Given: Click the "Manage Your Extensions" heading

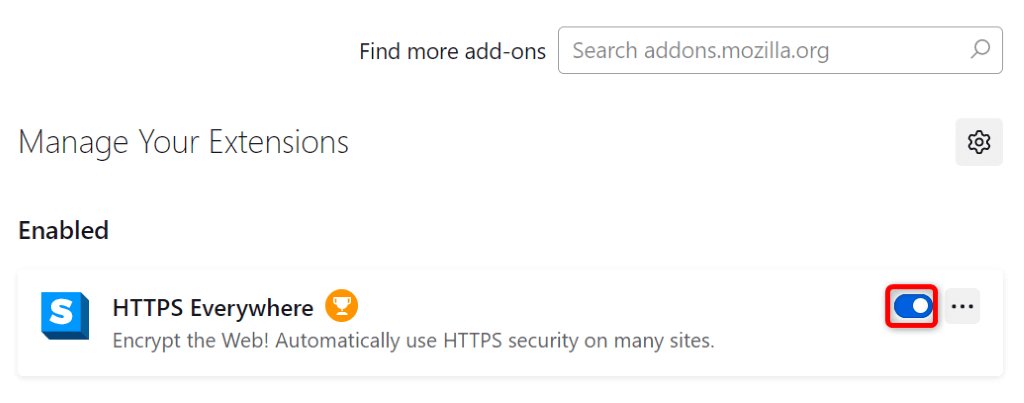Looking at the screenshot, I should (183, 142).
